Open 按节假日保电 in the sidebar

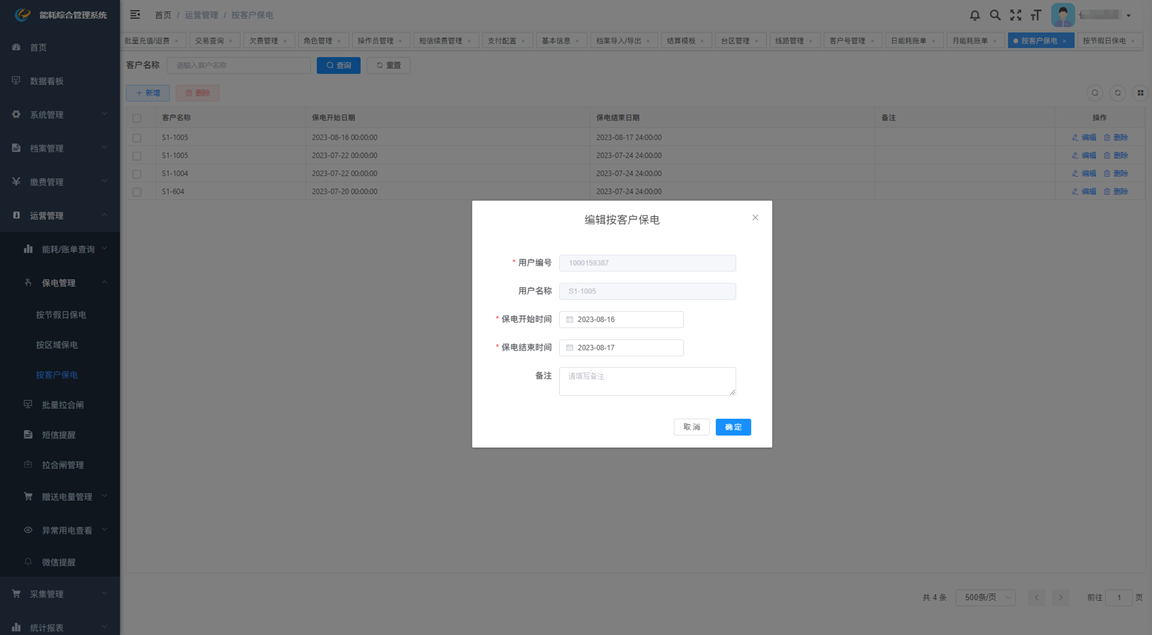[61, 315]
